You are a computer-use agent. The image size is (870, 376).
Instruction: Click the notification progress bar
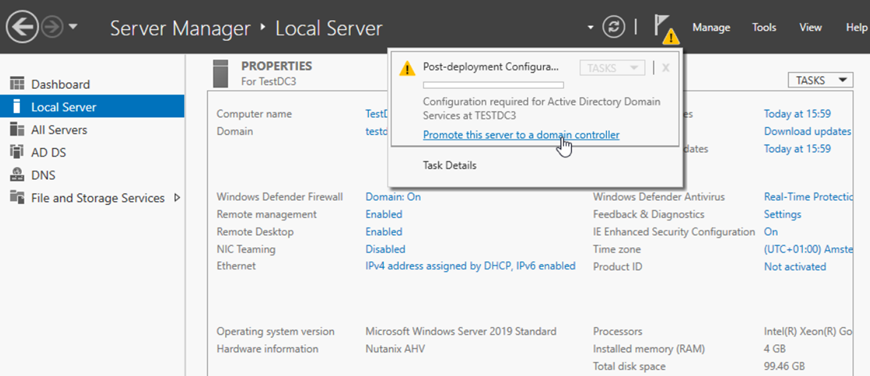[493, 85]
